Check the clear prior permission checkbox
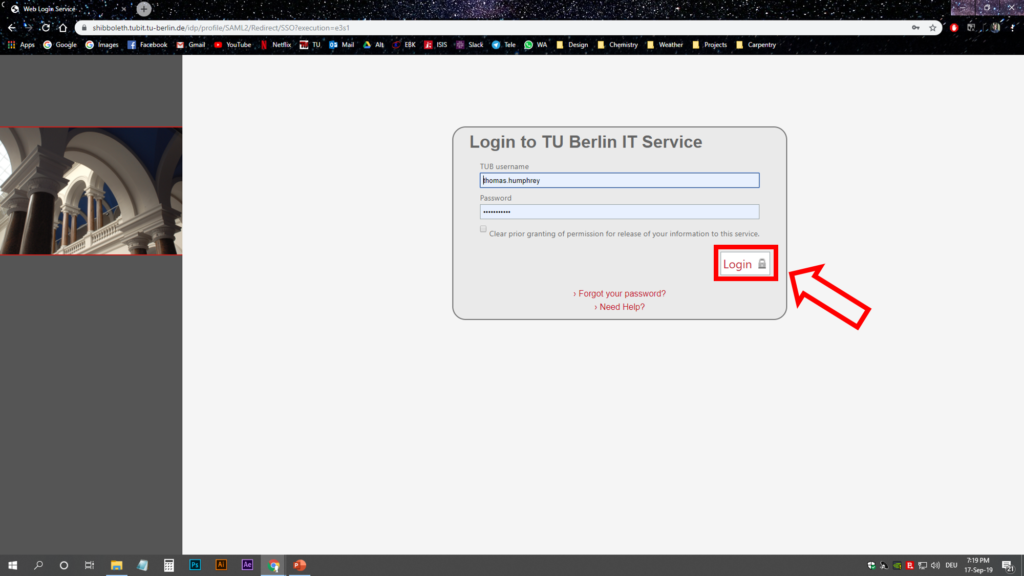The image size is (1024, 576). click(x=483, y=229)
